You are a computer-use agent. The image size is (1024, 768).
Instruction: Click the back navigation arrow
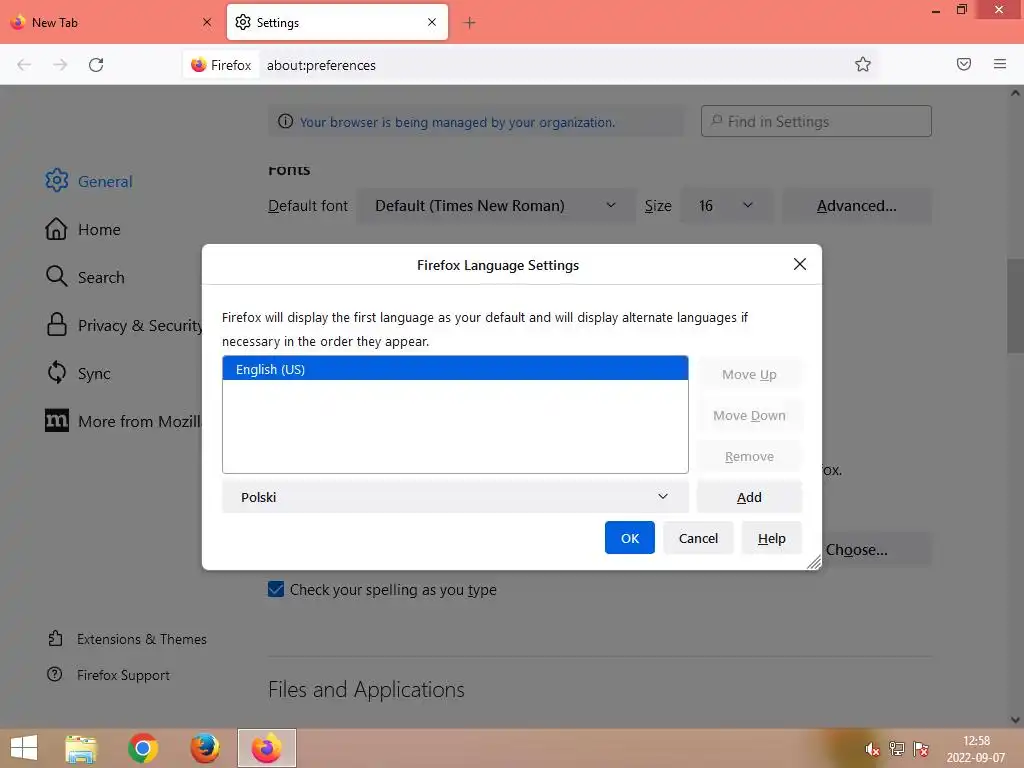click(x=24, y=65)
